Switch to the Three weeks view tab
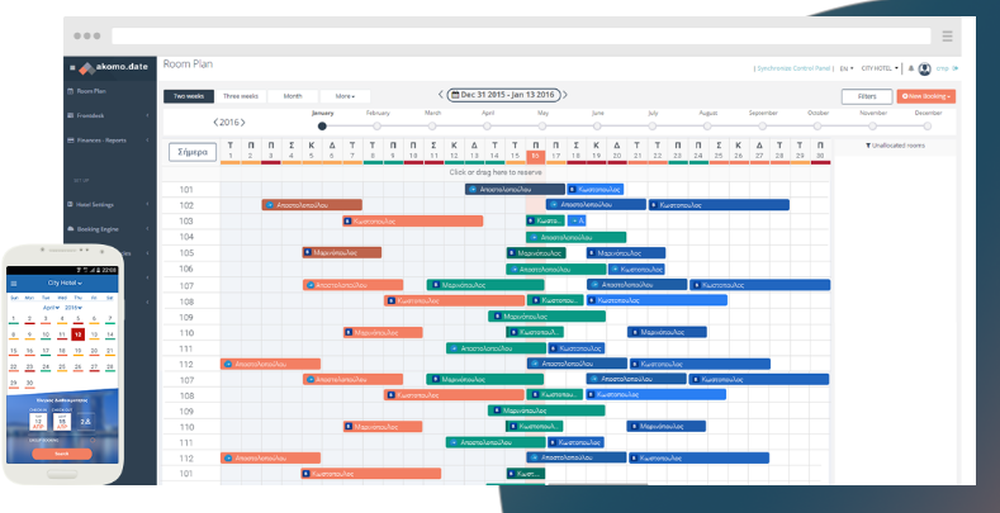 [x=240, y=96]
